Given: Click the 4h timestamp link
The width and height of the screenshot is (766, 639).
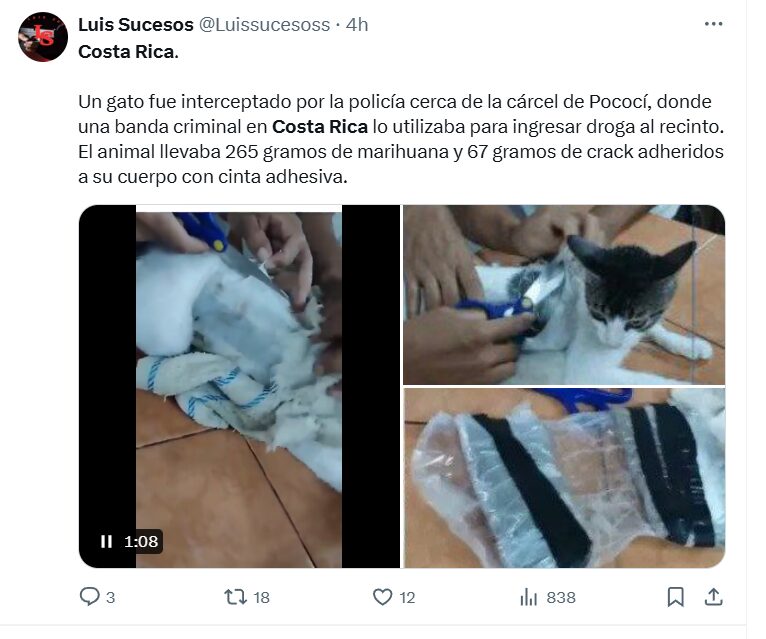Looking at the screenshot, I should (x=357, y=24).
